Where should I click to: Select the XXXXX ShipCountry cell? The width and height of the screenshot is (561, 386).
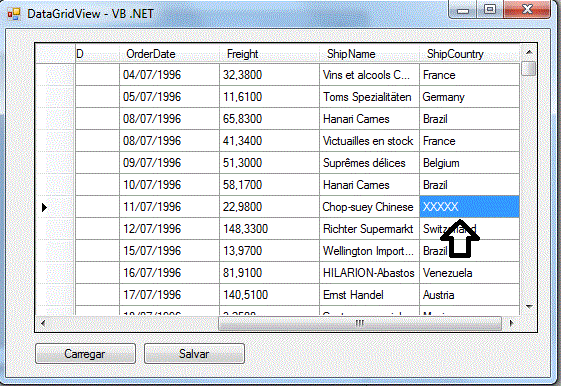pyautogui.click(x=469, y=207)
